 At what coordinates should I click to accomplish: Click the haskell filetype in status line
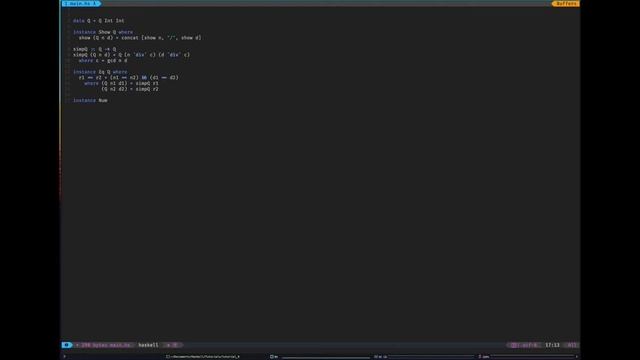(x=148, y=345)
